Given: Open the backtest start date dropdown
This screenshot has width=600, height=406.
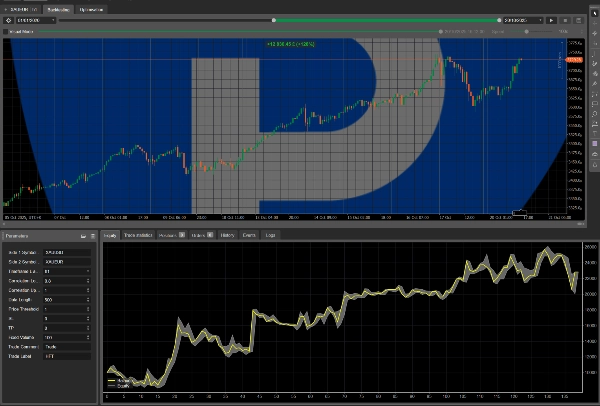Looking at the screenshot, I should (35, 20).
